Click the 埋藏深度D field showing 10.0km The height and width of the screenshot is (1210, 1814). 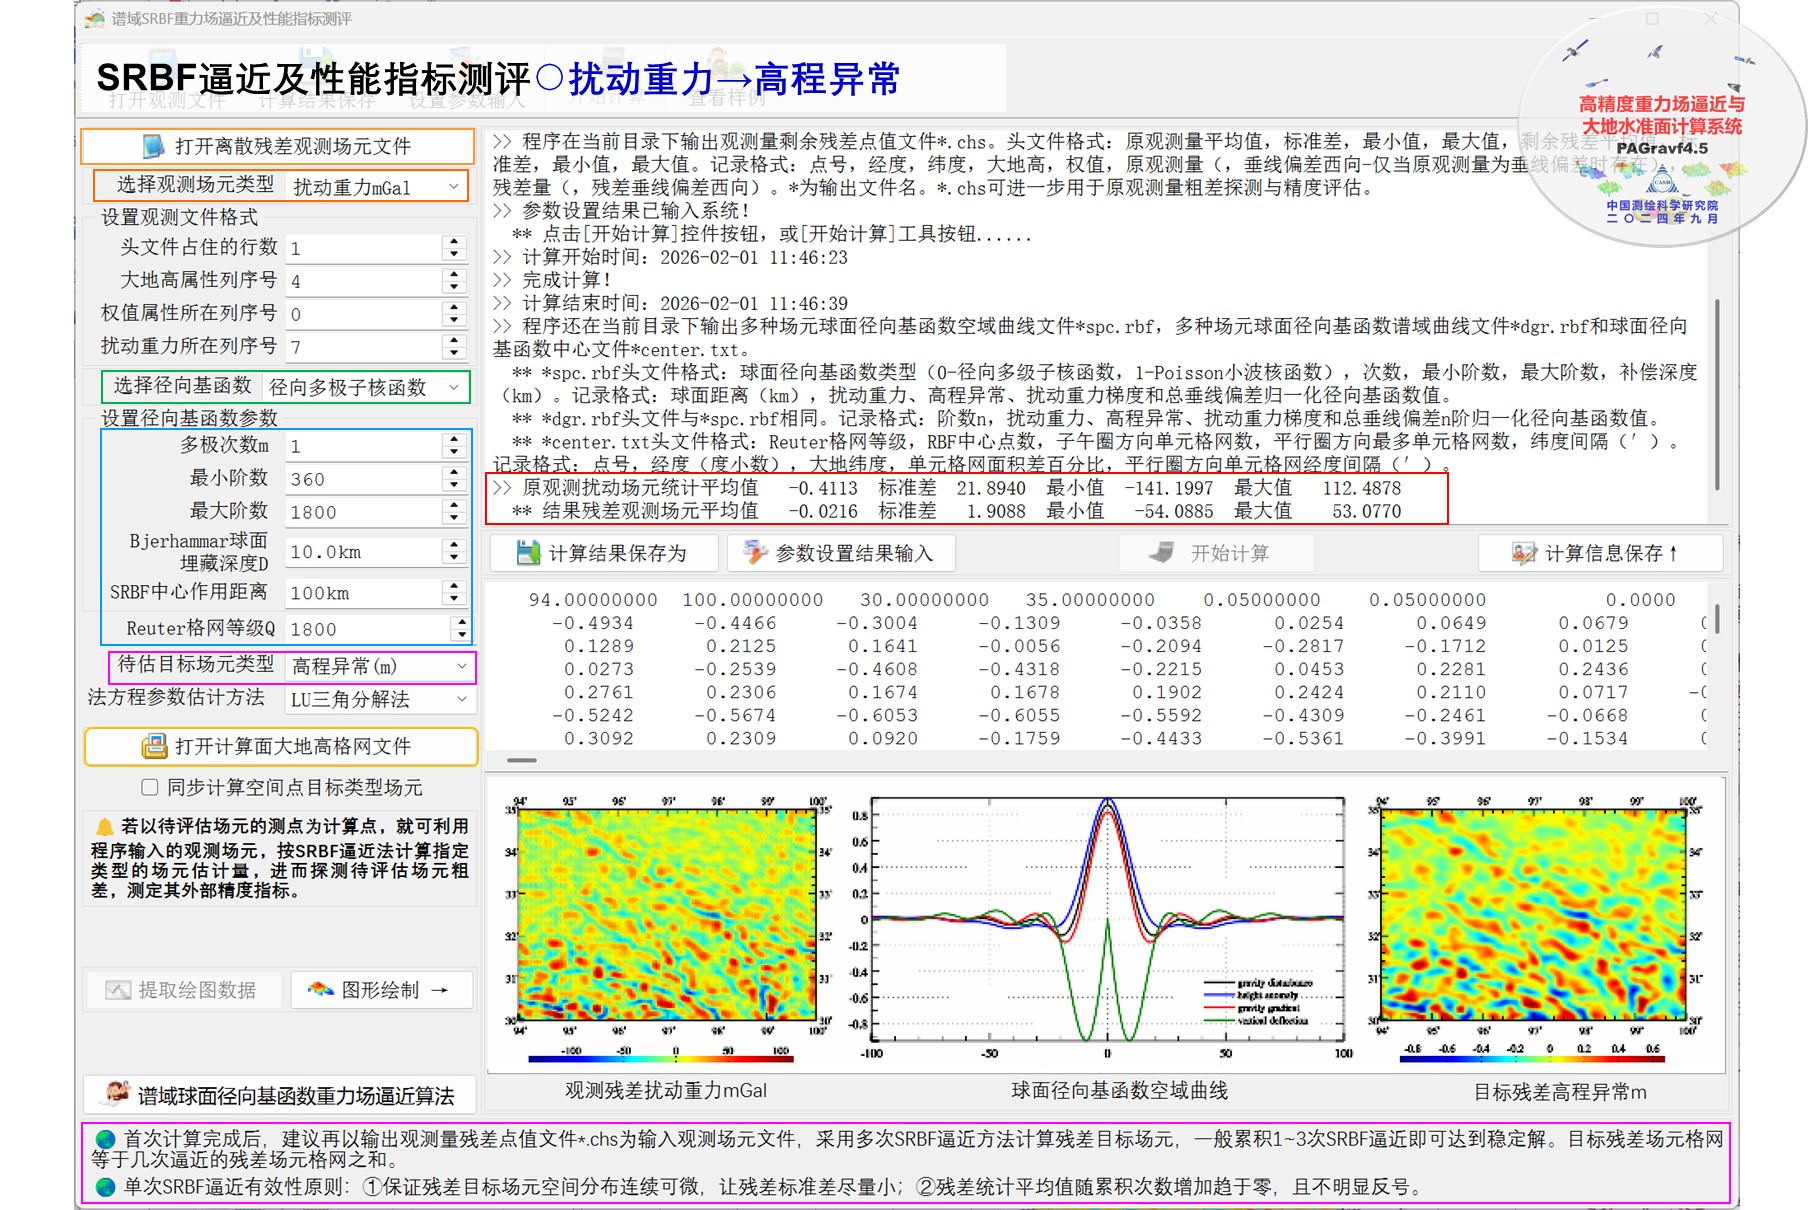[x=365, y=552]
